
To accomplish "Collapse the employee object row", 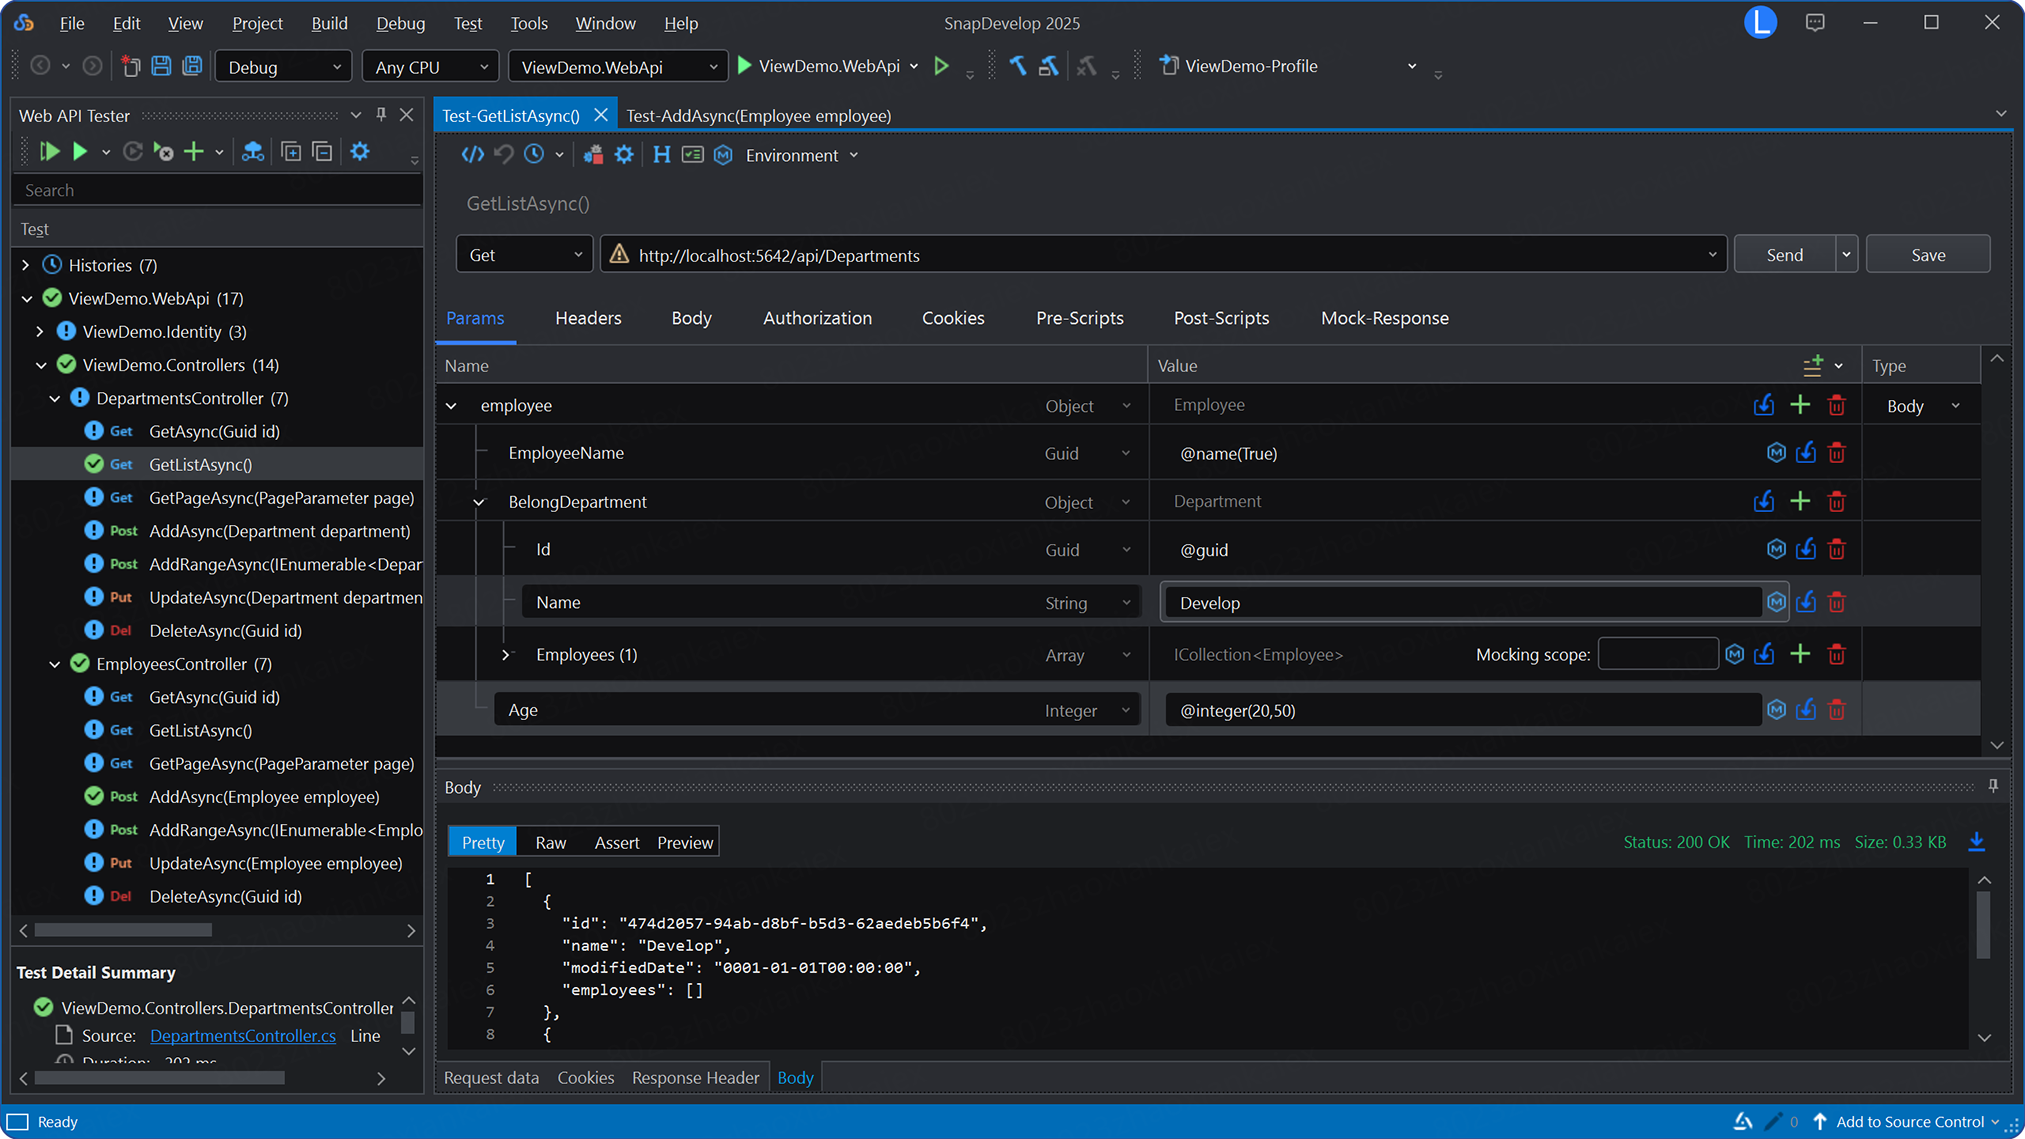I will 451,406.
